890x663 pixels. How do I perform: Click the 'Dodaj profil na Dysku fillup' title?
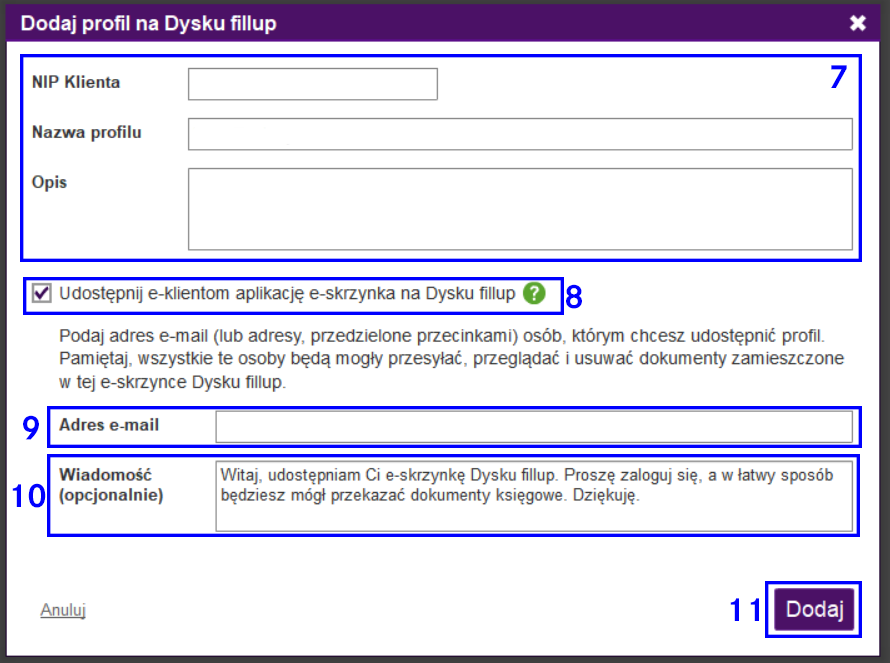[149, 23]
